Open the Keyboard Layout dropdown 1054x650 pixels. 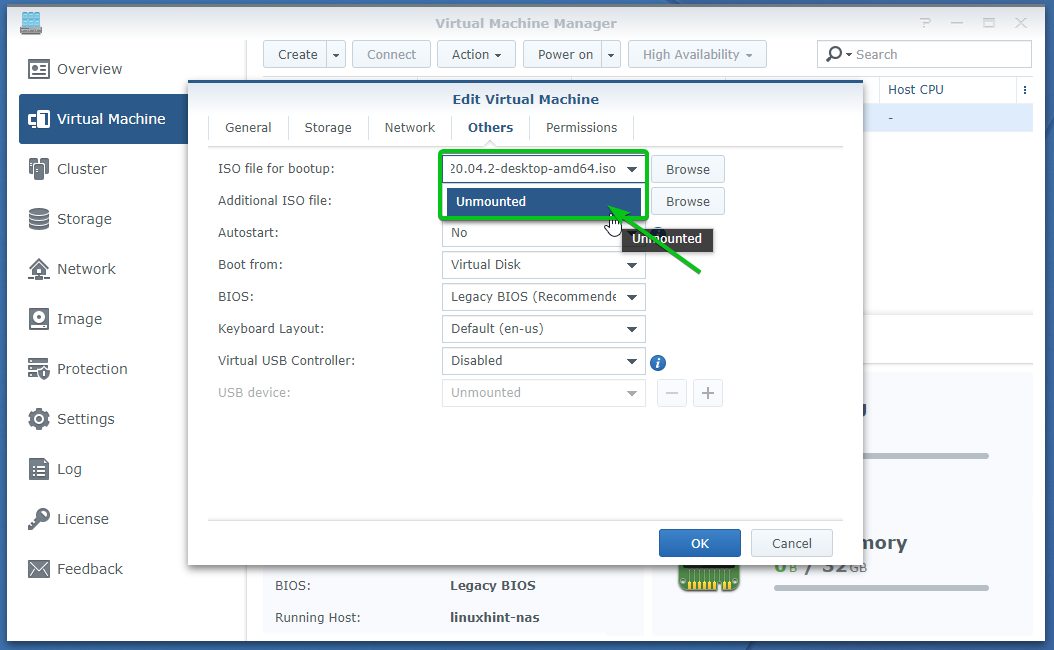pos(543,329)
